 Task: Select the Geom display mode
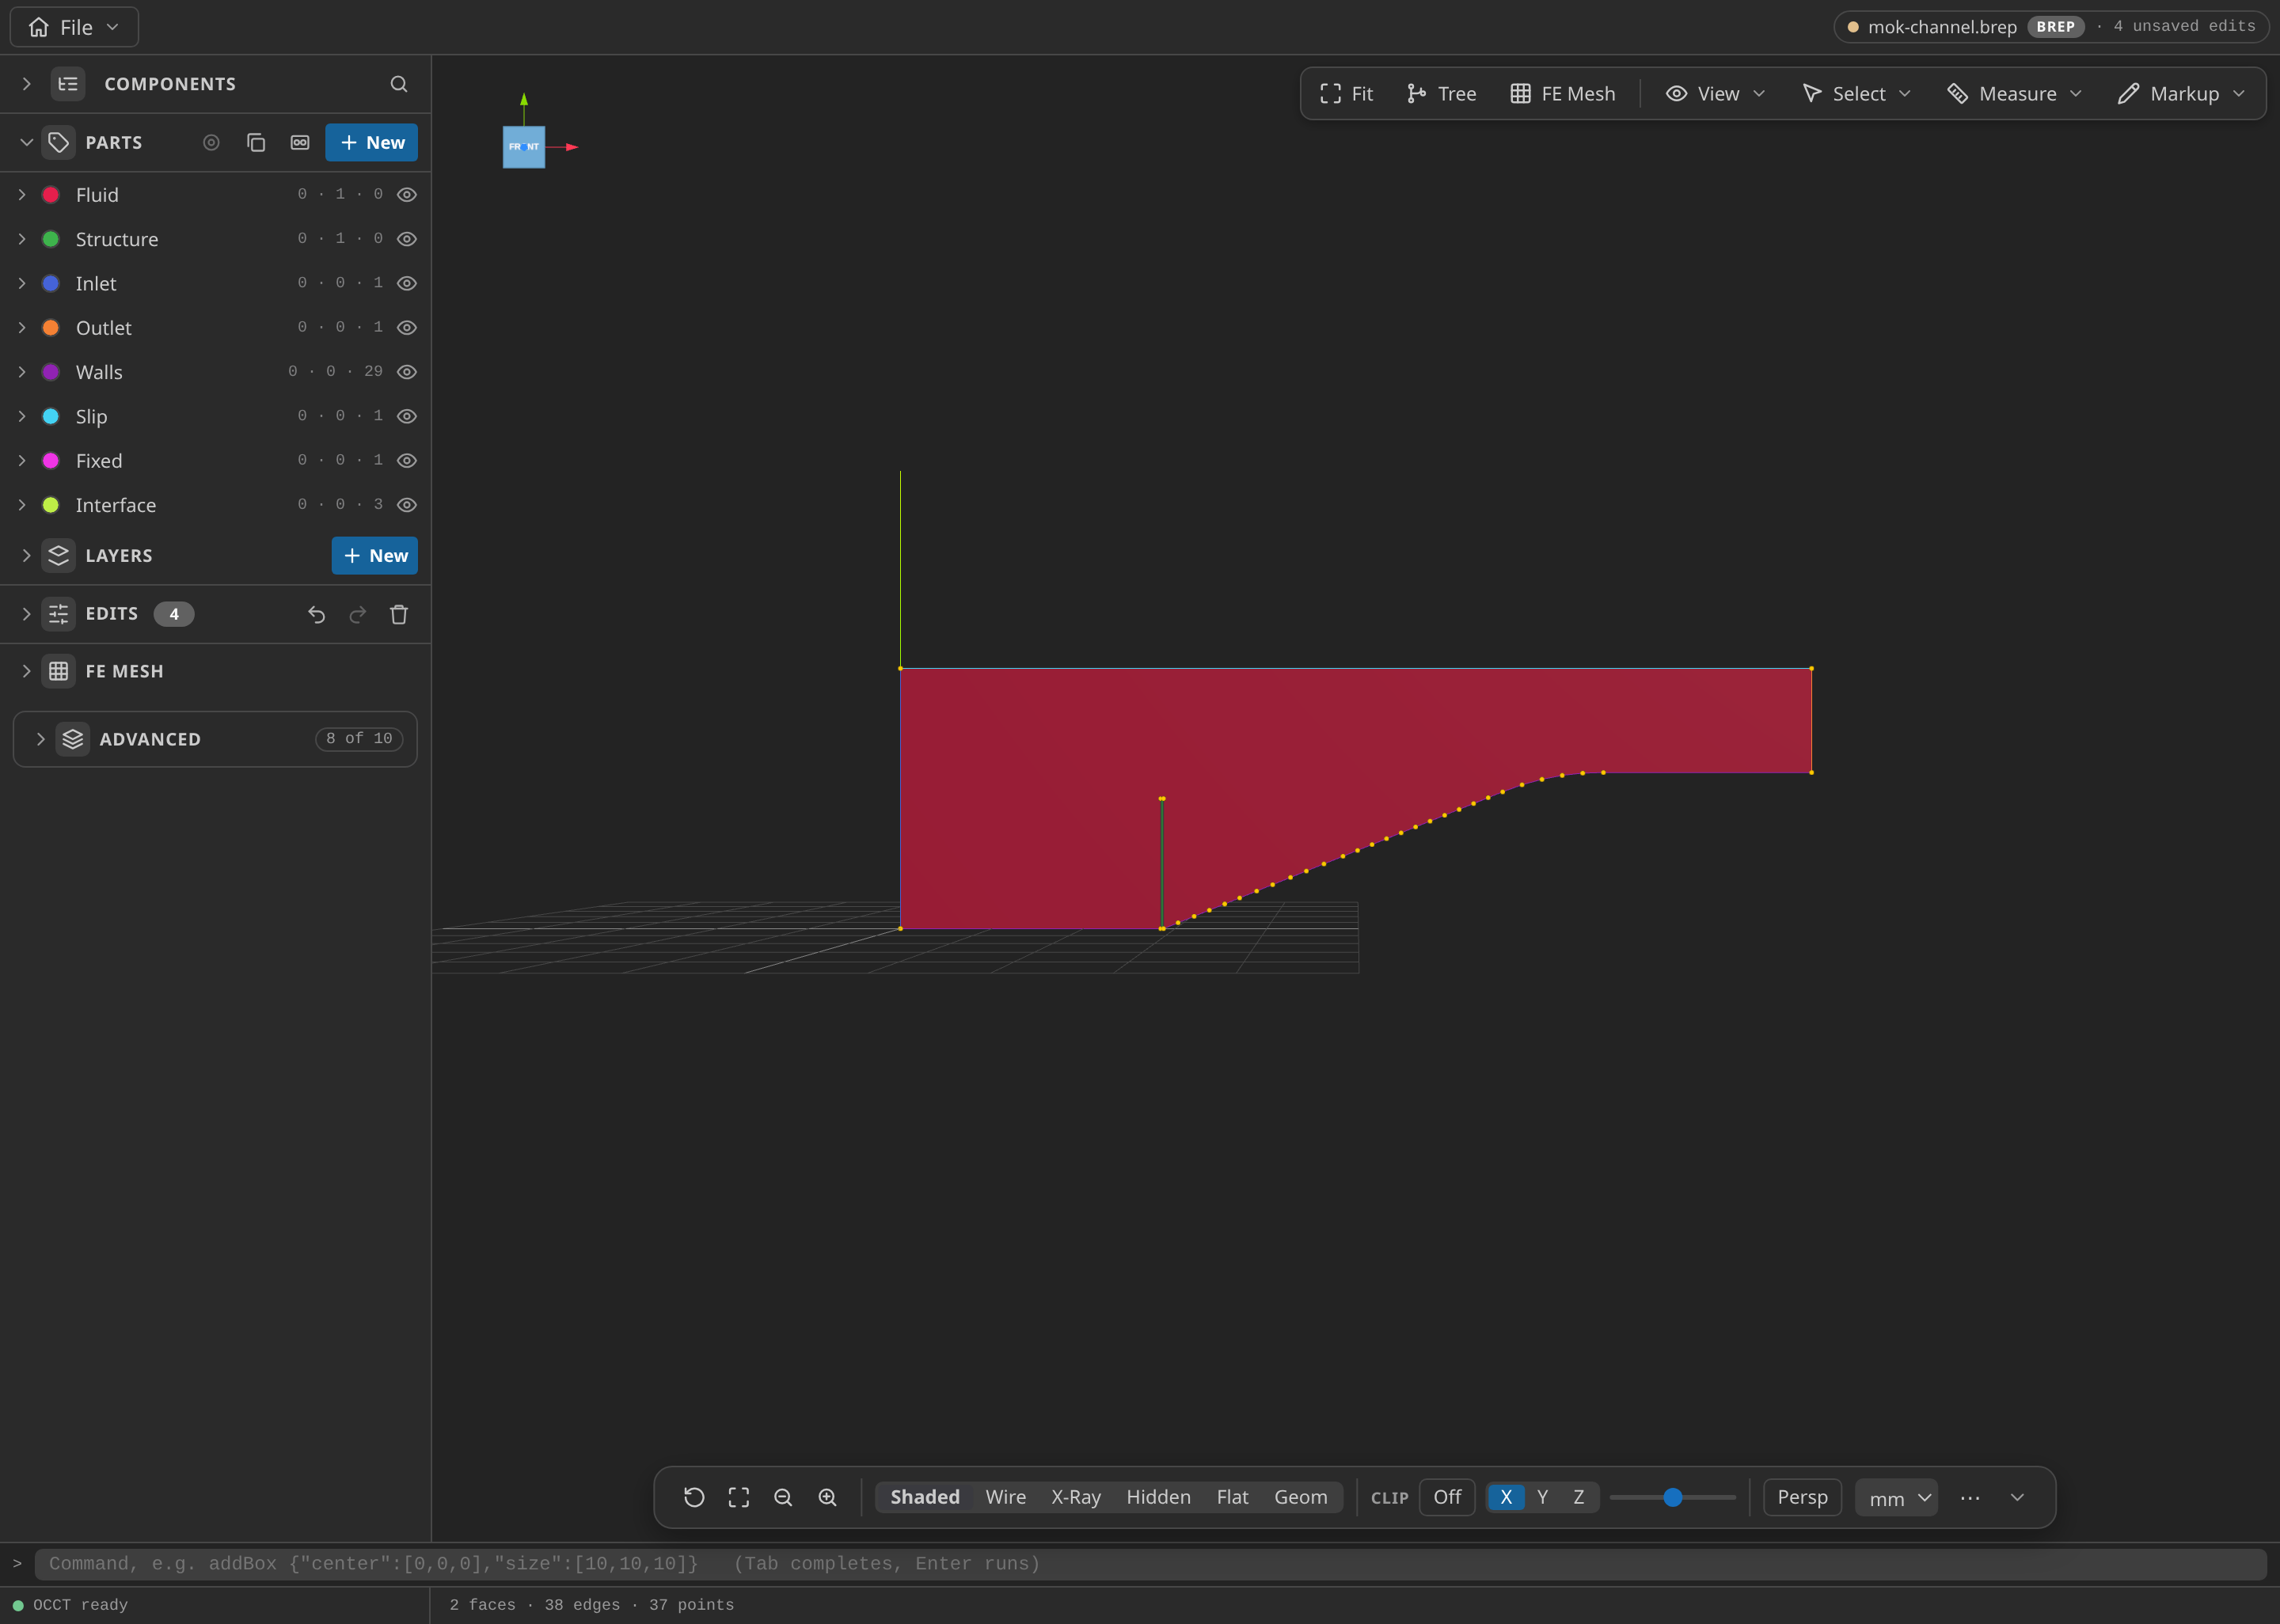(x=1300, y=1497)
